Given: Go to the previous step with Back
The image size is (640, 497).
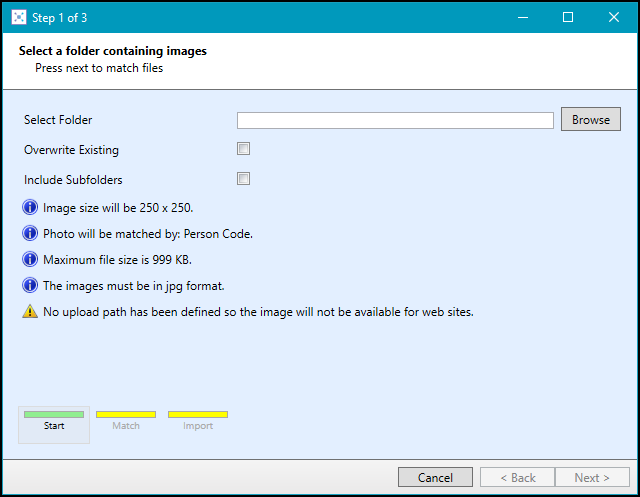Looking at the screenshot, I should (518, 477).
